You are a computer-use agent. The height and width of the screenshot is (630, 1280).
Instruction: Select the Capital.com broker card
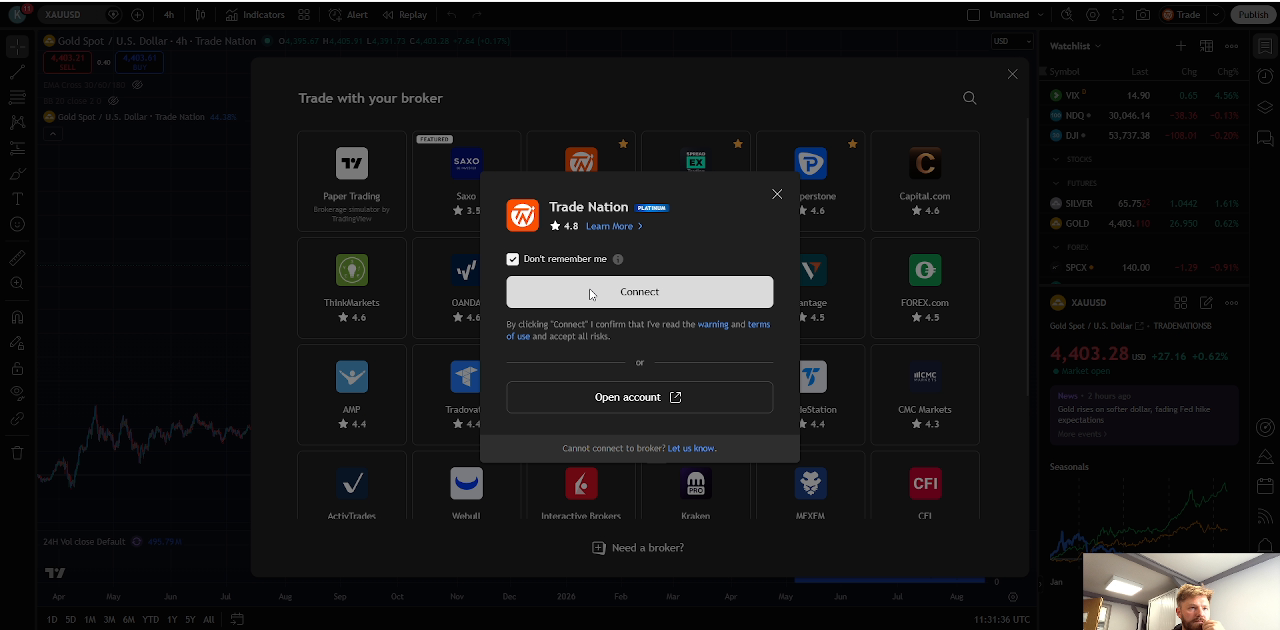pos(925,181)
